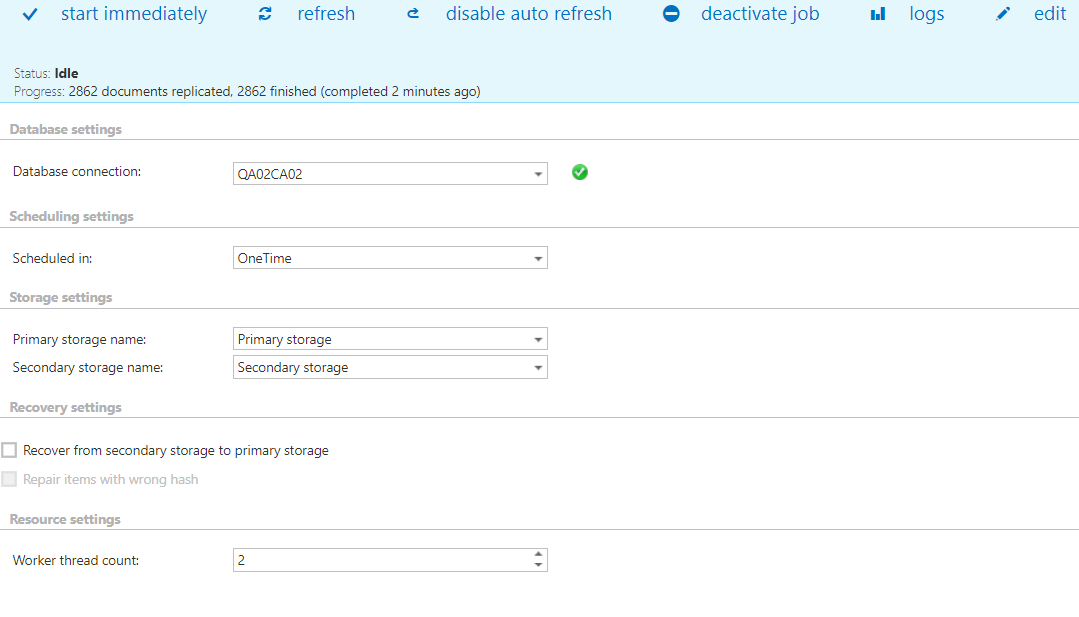Choose the 'edit' text label
The image size is (1079, 617).
(x=1050, y=15)
